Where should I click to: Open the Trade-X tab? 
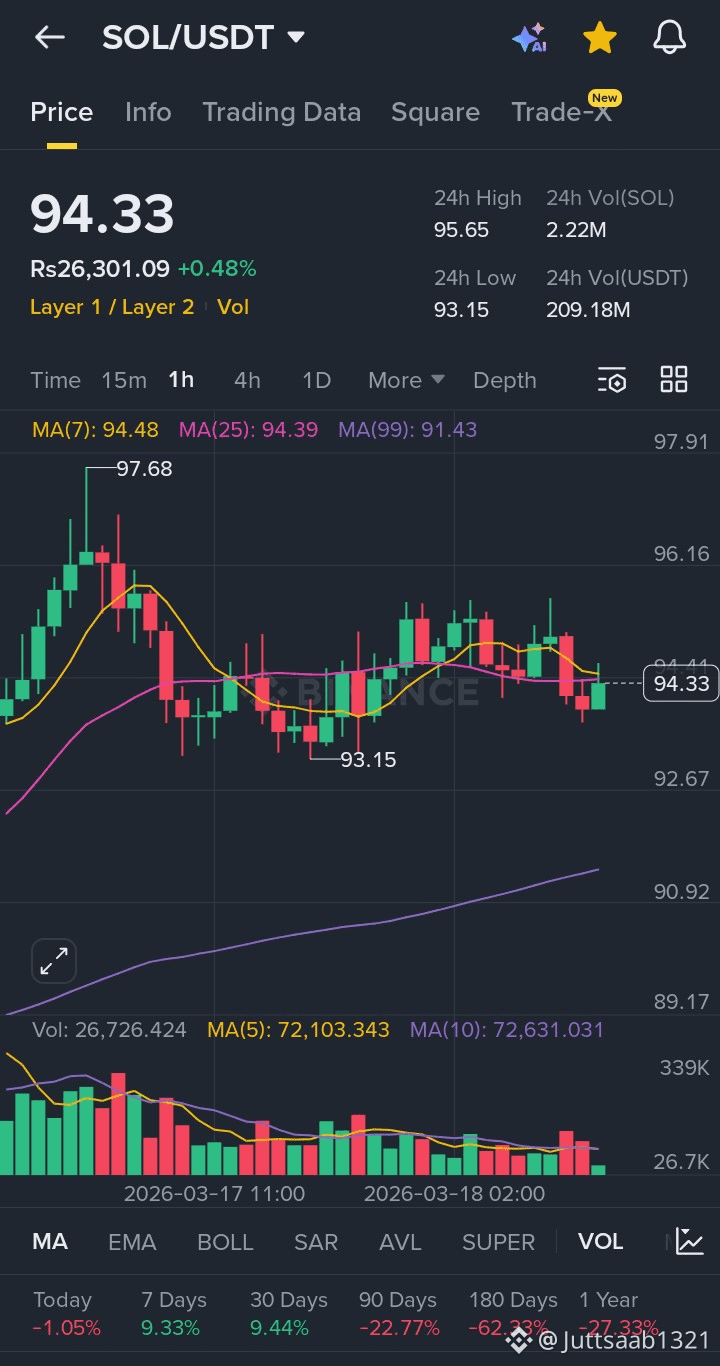pyautogui.click(x=562, y=112)
